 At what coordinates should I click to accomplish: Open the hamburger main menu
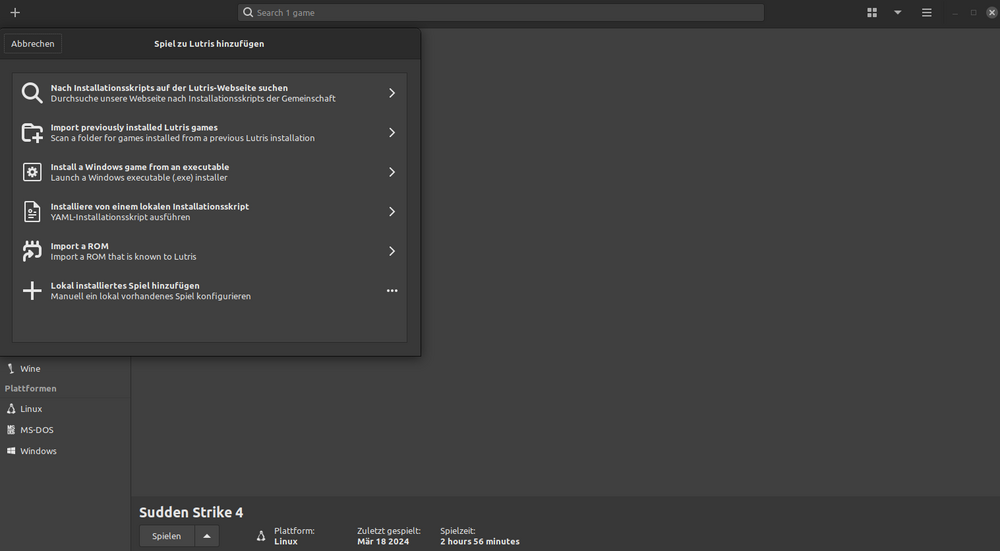(927, 12)
